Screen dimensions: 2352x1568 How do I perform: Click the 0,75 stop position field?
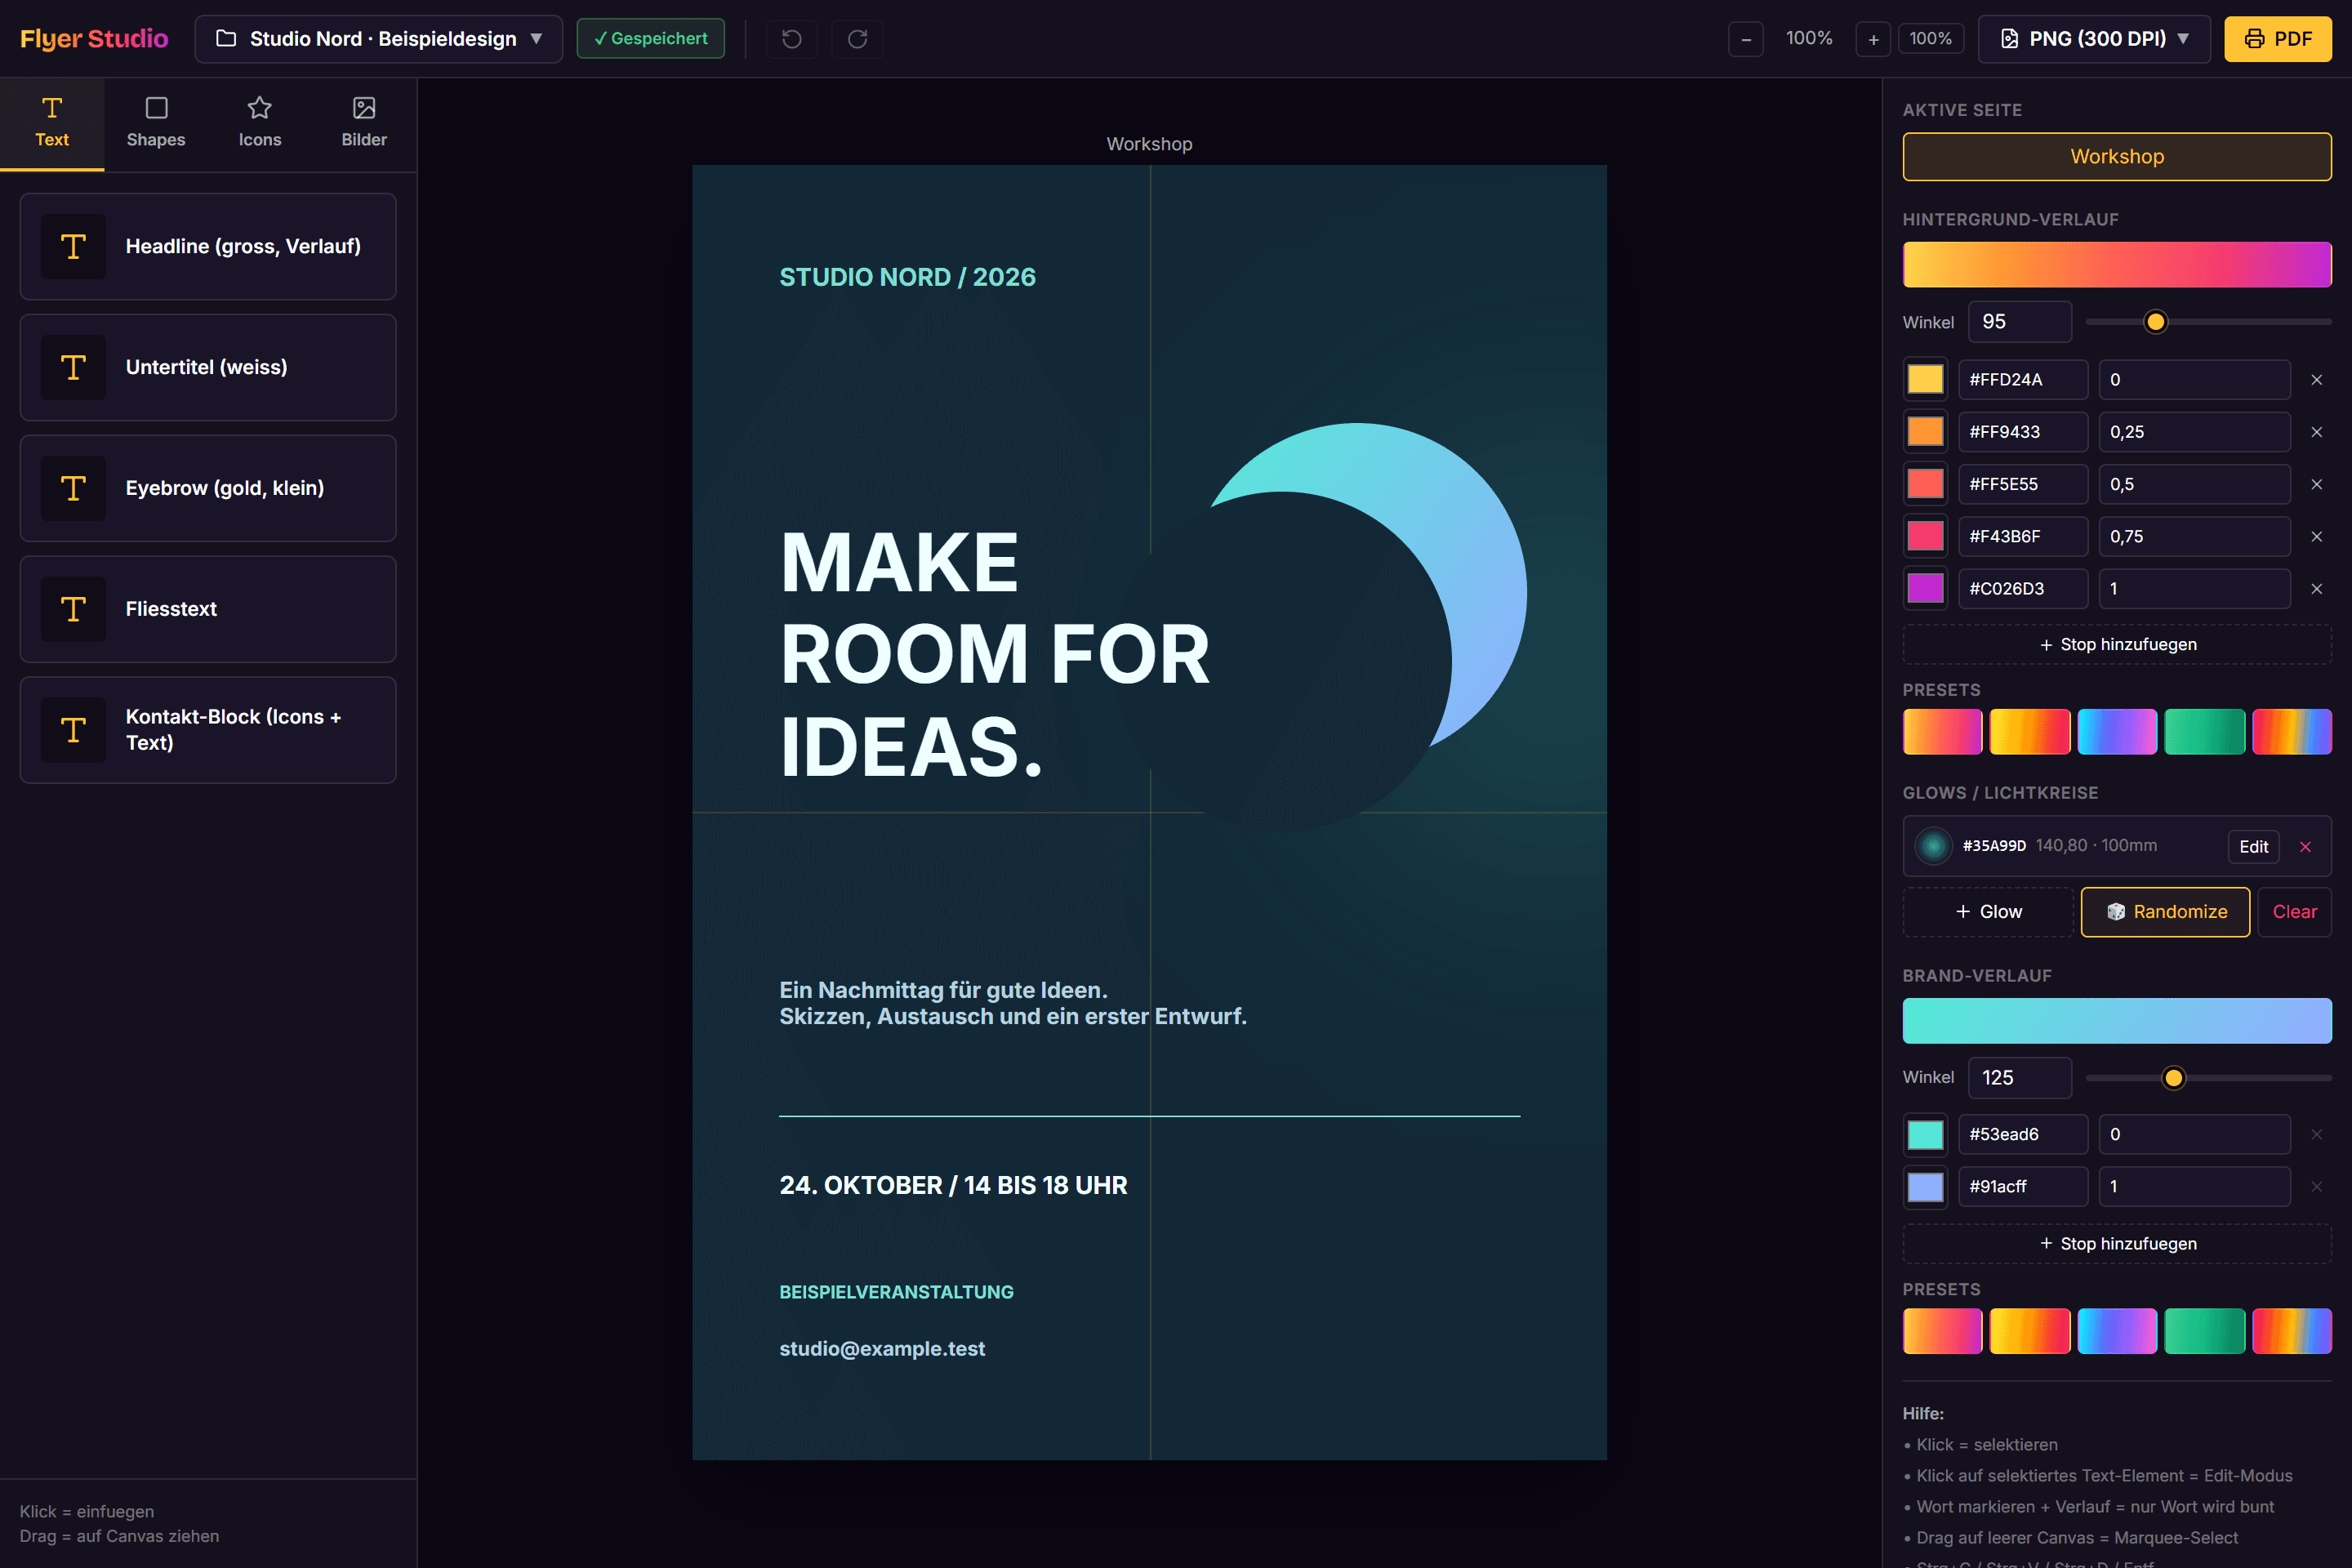click(2194, 537)
